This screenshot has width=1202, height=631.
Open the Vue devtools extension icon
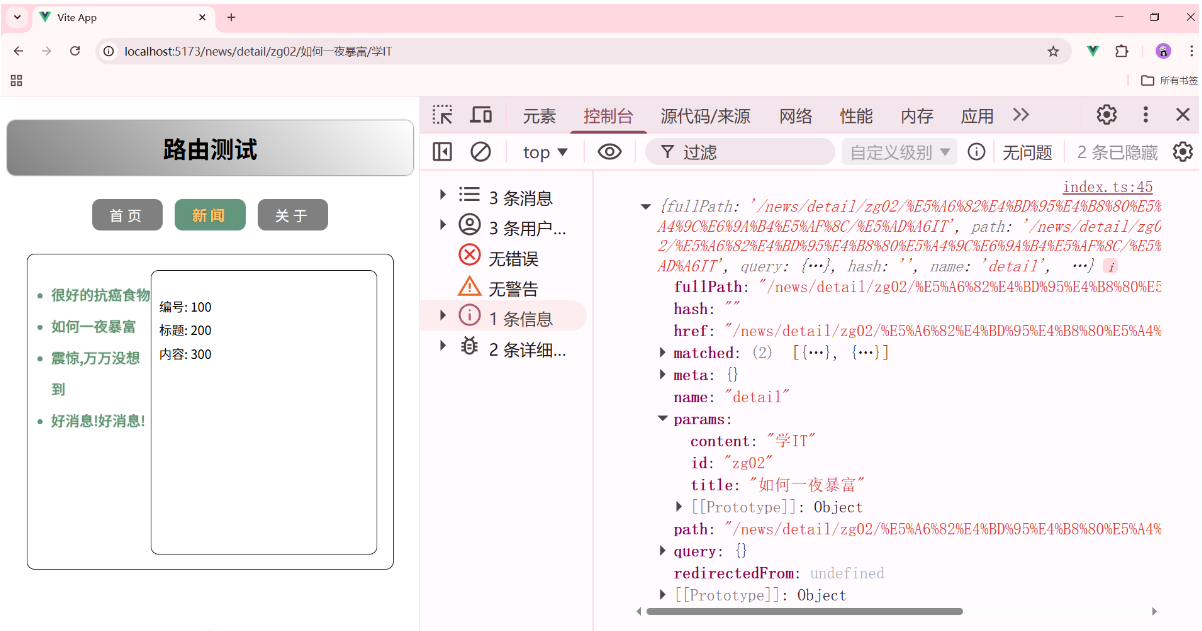(x=1093, y=51)
